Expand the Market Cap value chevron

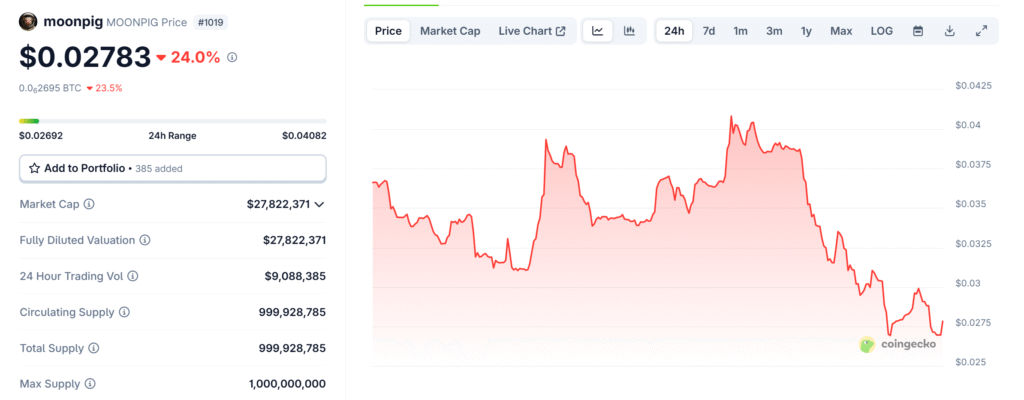point(319,204)
